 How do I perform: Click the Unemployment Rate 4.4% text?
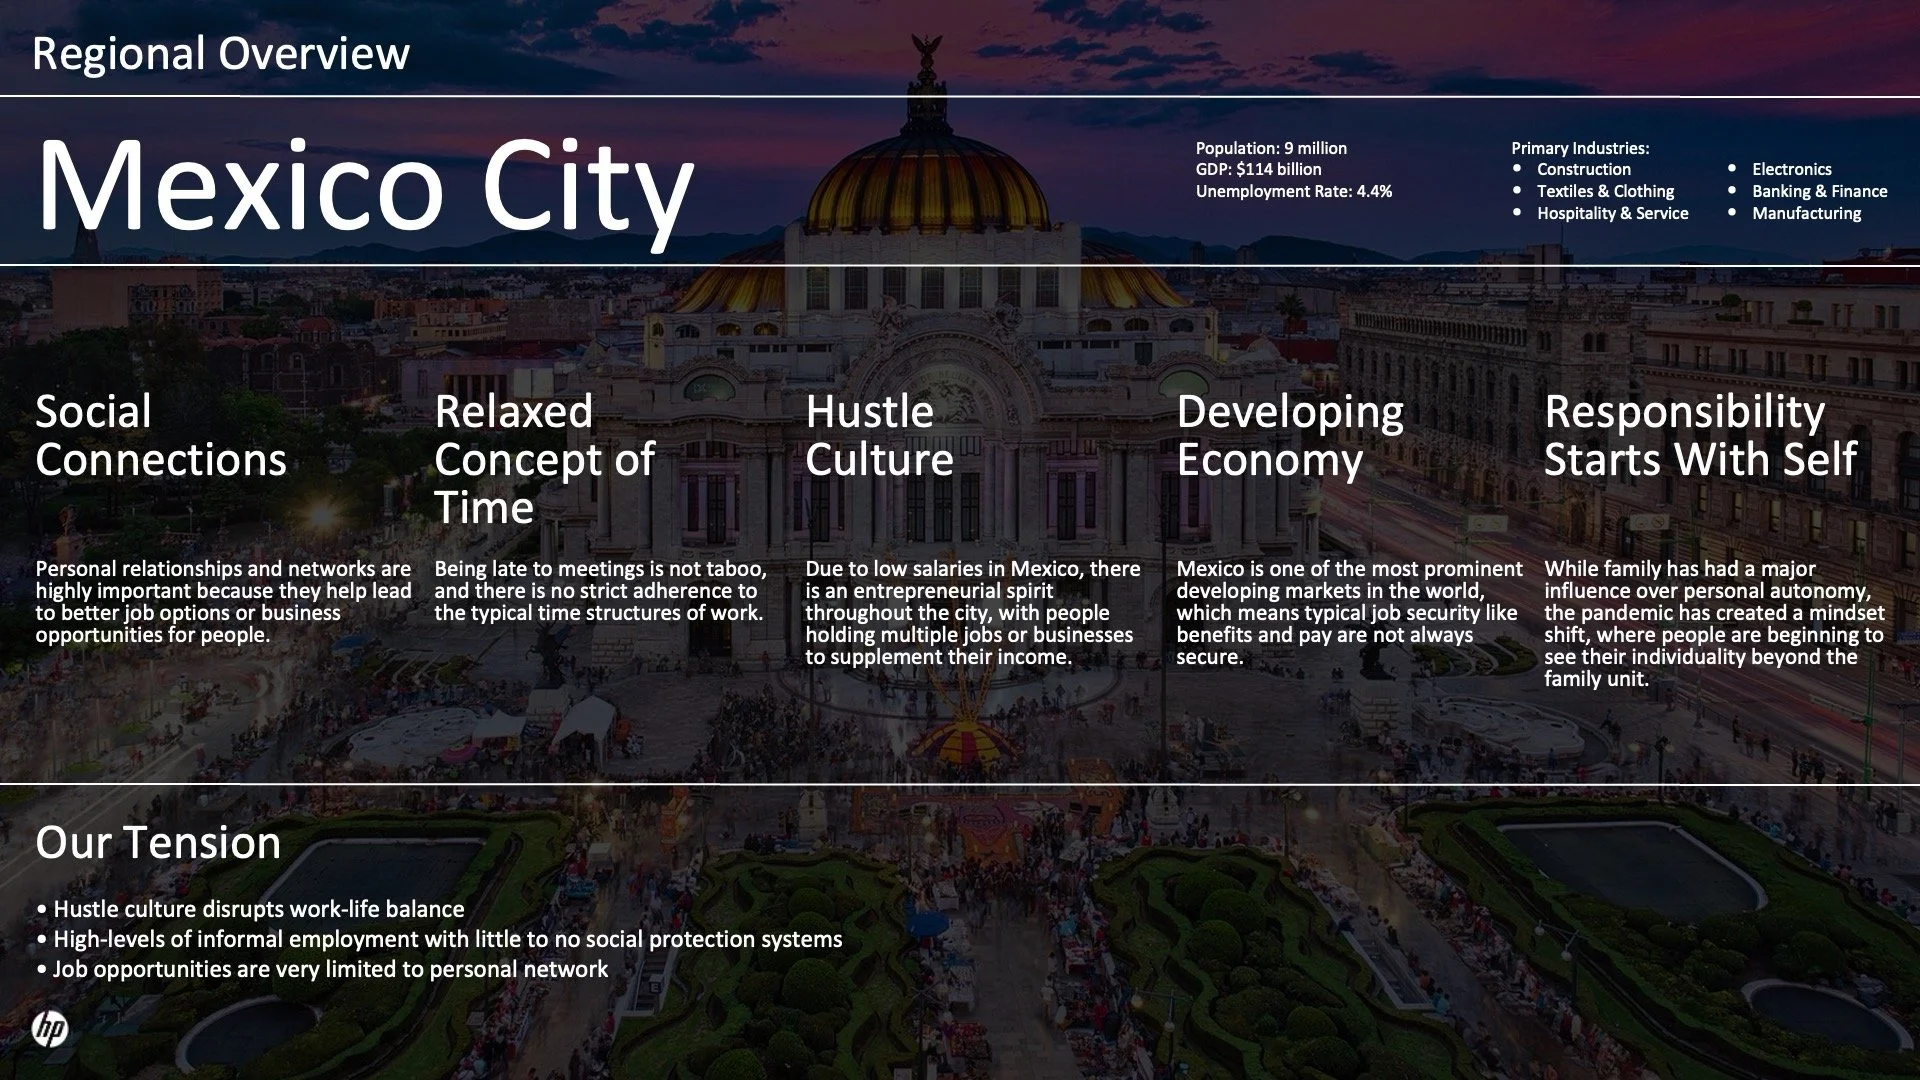(1293, 192)
